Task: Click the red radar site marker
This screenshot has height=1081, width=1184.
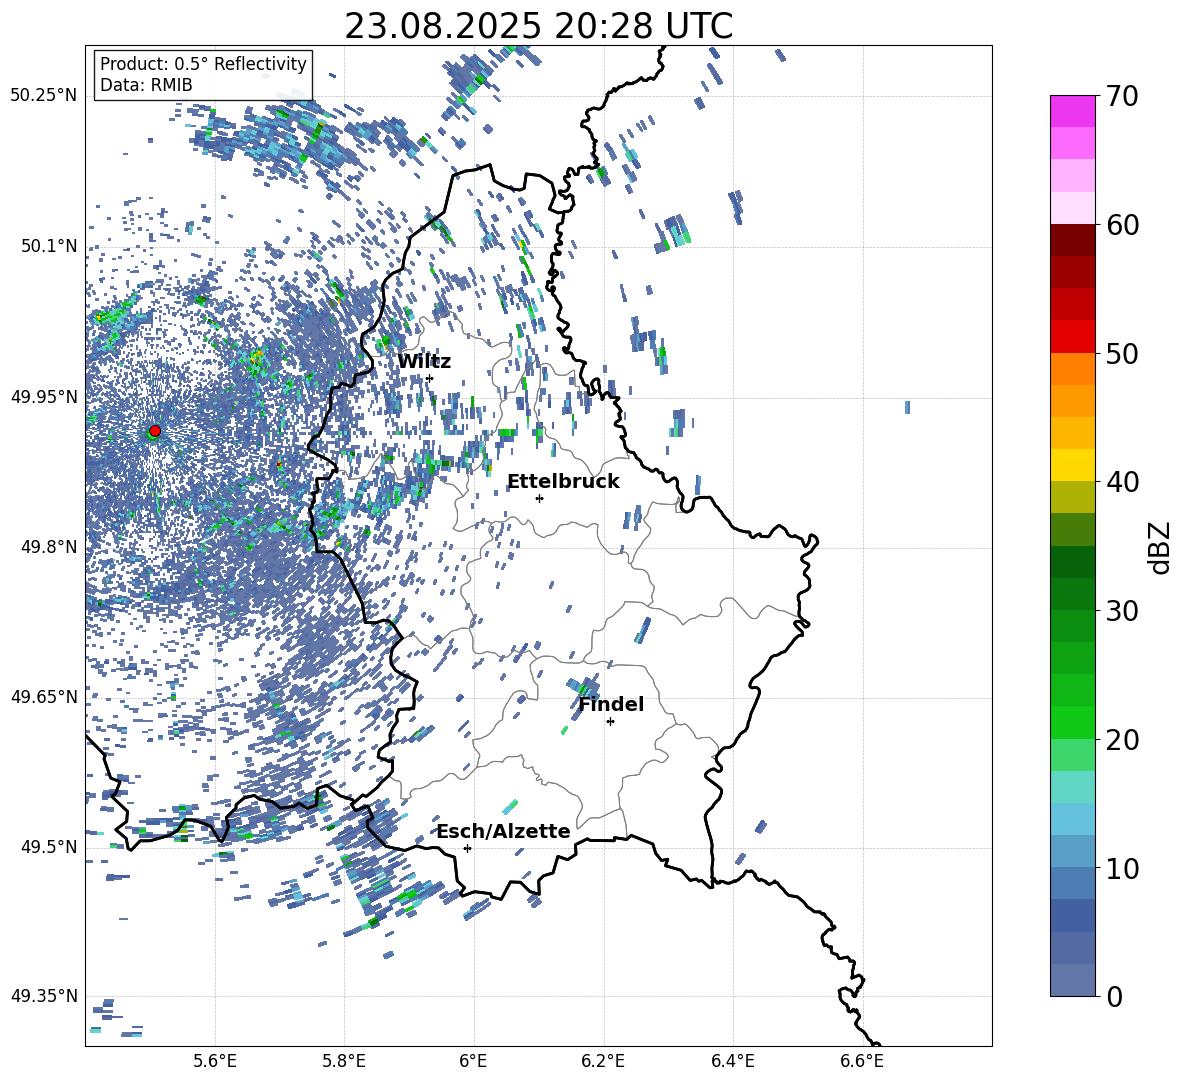Action: [155, 430]
